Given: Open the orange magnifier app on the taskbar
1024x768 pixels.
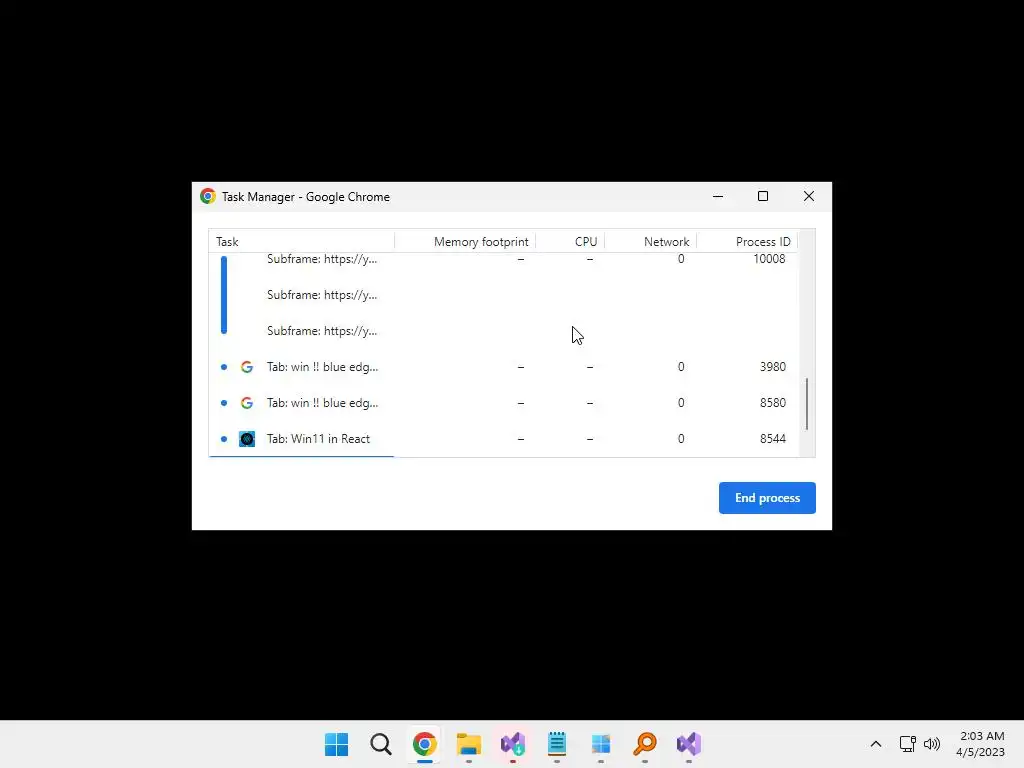Looking at the screenshot, I should (x=645, y=744).
